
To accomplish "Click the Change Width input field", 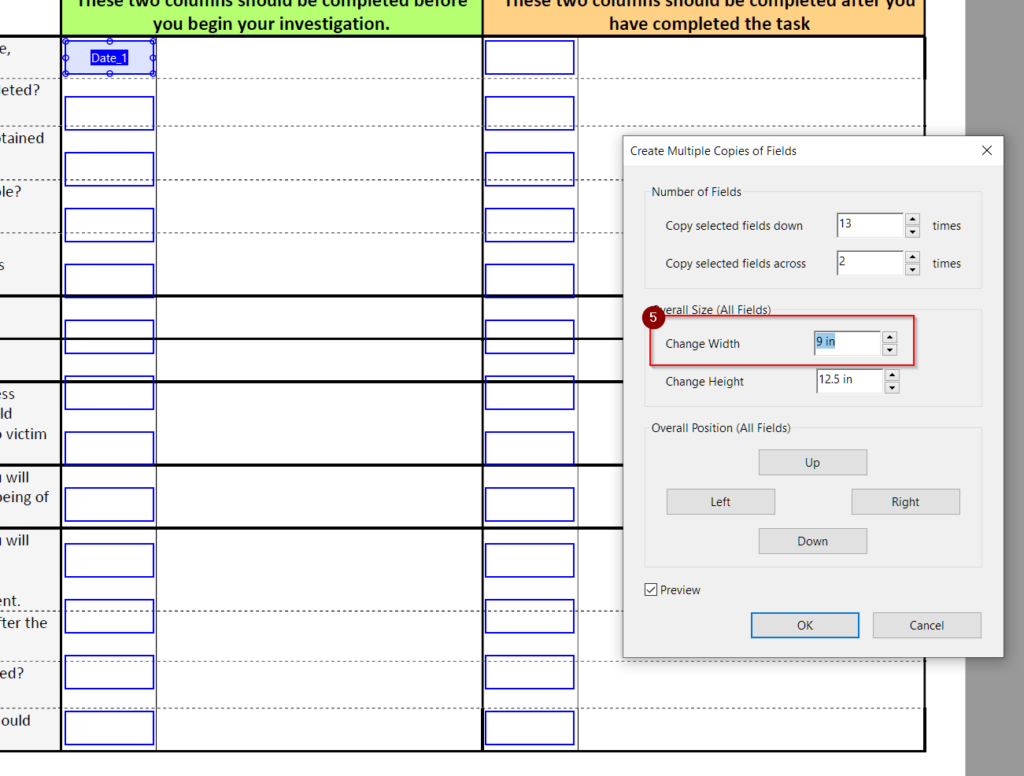I will [847, 343].
